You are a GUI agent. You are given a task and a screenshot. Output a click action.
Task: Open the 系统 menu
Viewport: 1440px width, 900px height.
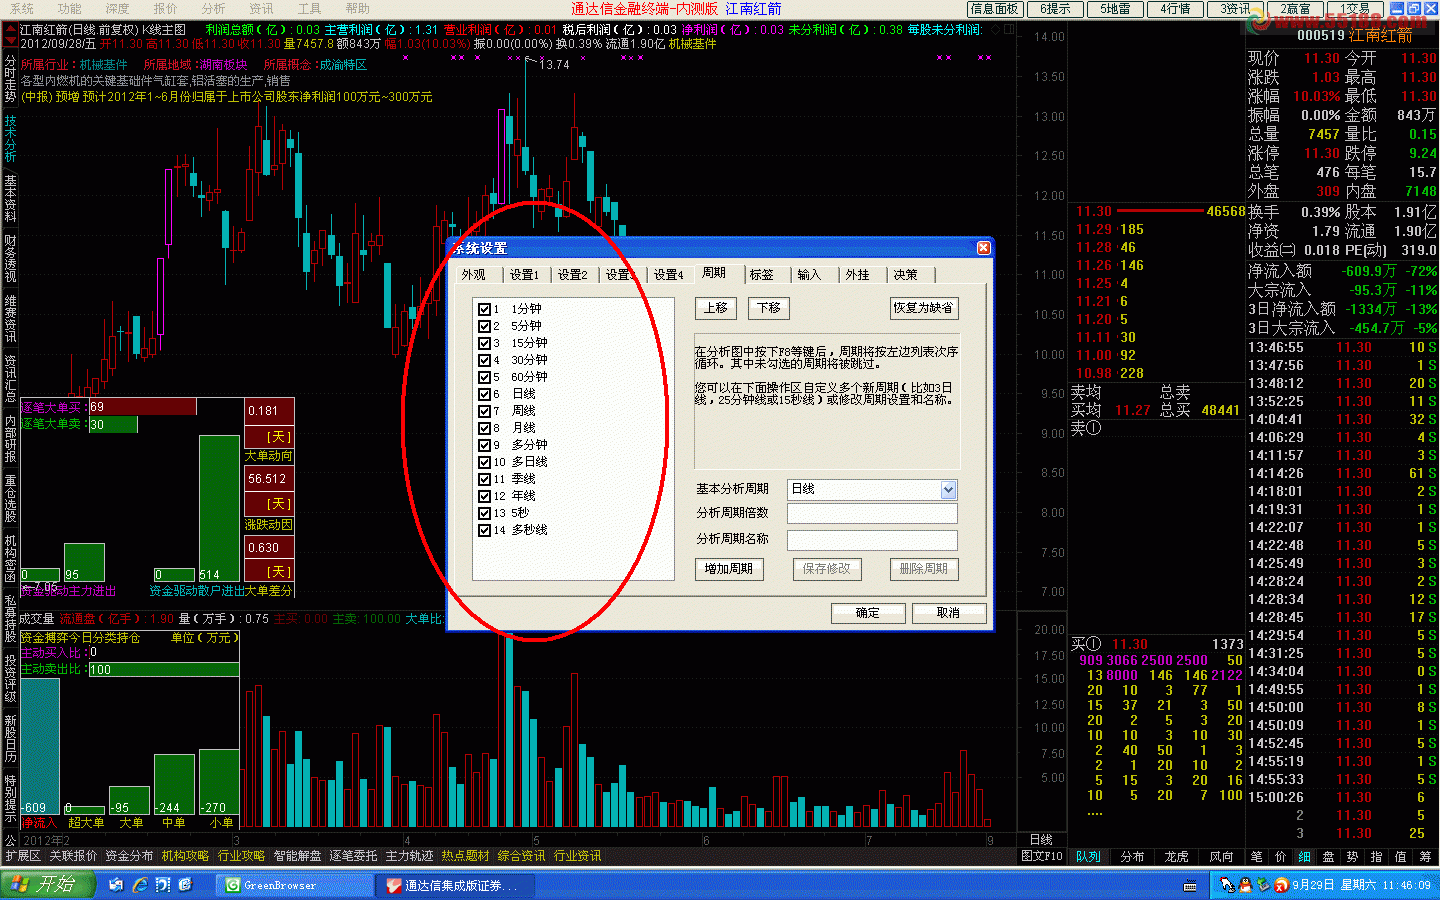(21, 8)
